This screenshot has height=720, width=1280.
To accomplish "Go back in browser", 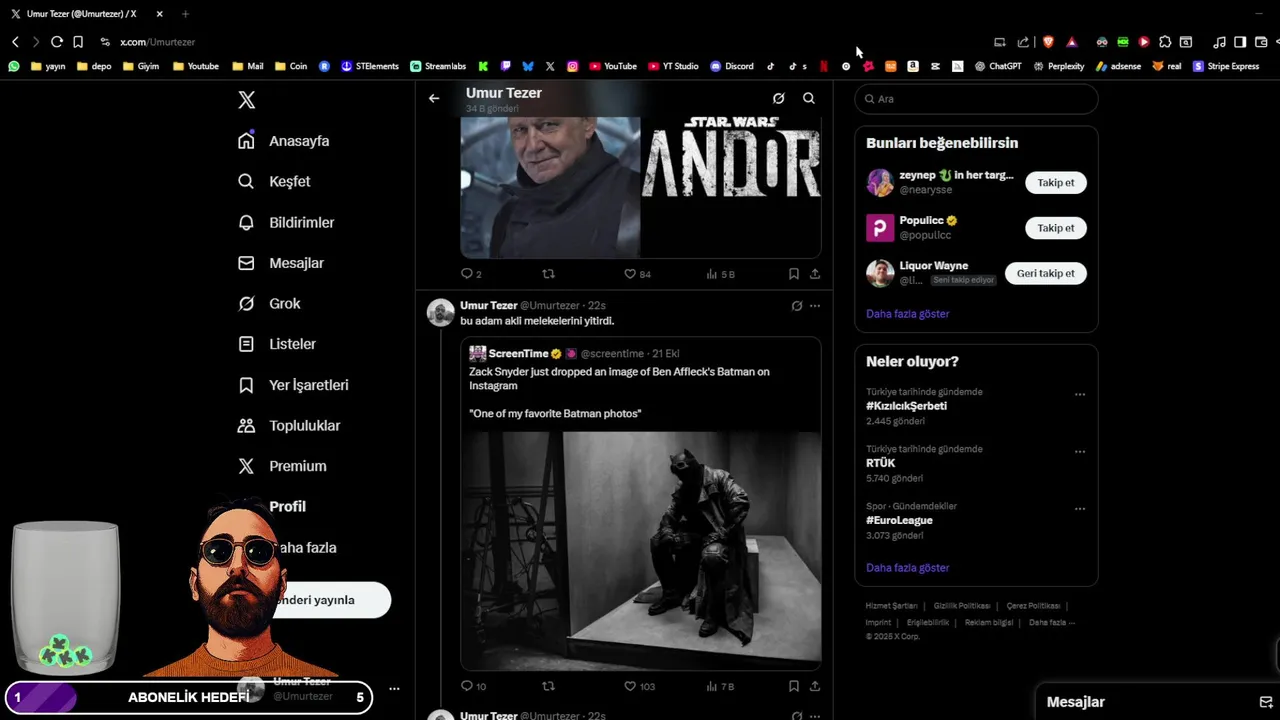I will tap(15, 42).
